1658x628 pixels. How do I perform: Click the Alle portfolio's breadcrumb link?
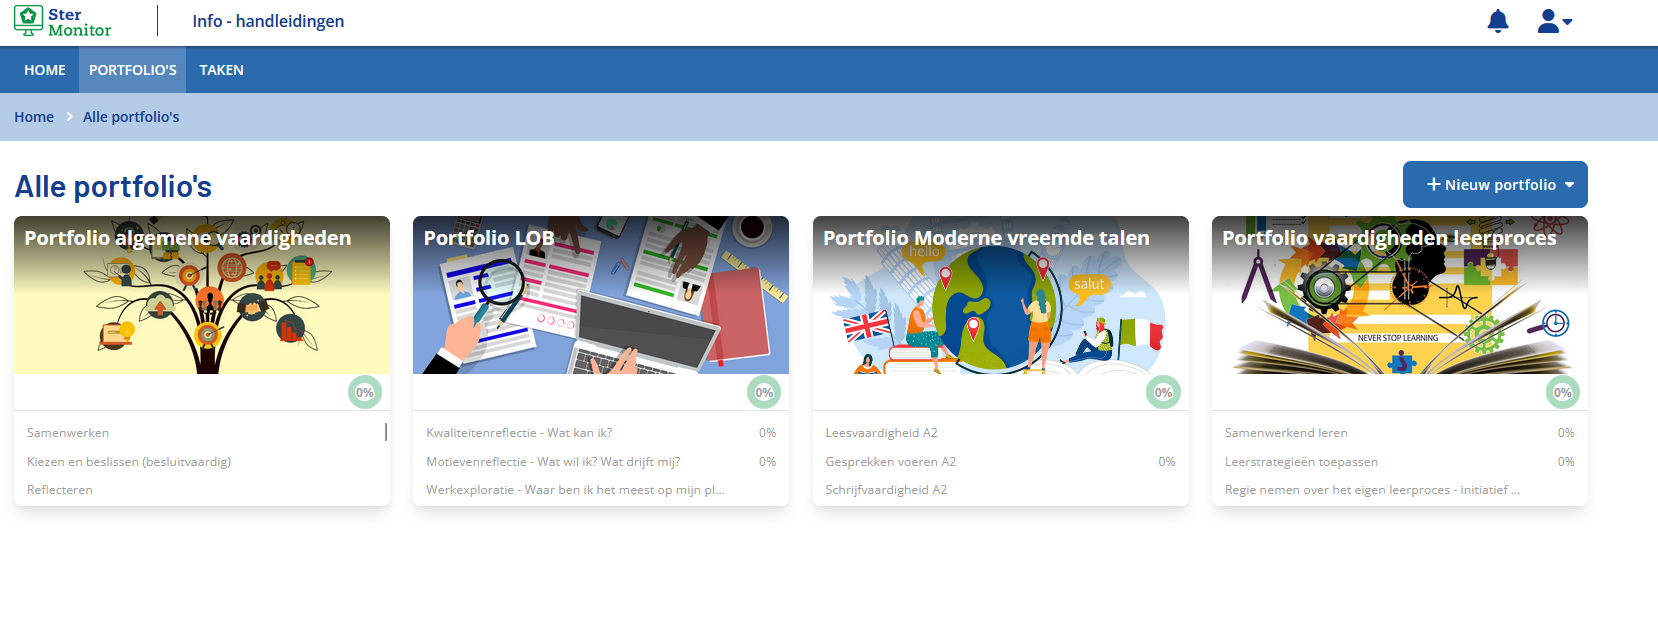[x=131, y=117]
